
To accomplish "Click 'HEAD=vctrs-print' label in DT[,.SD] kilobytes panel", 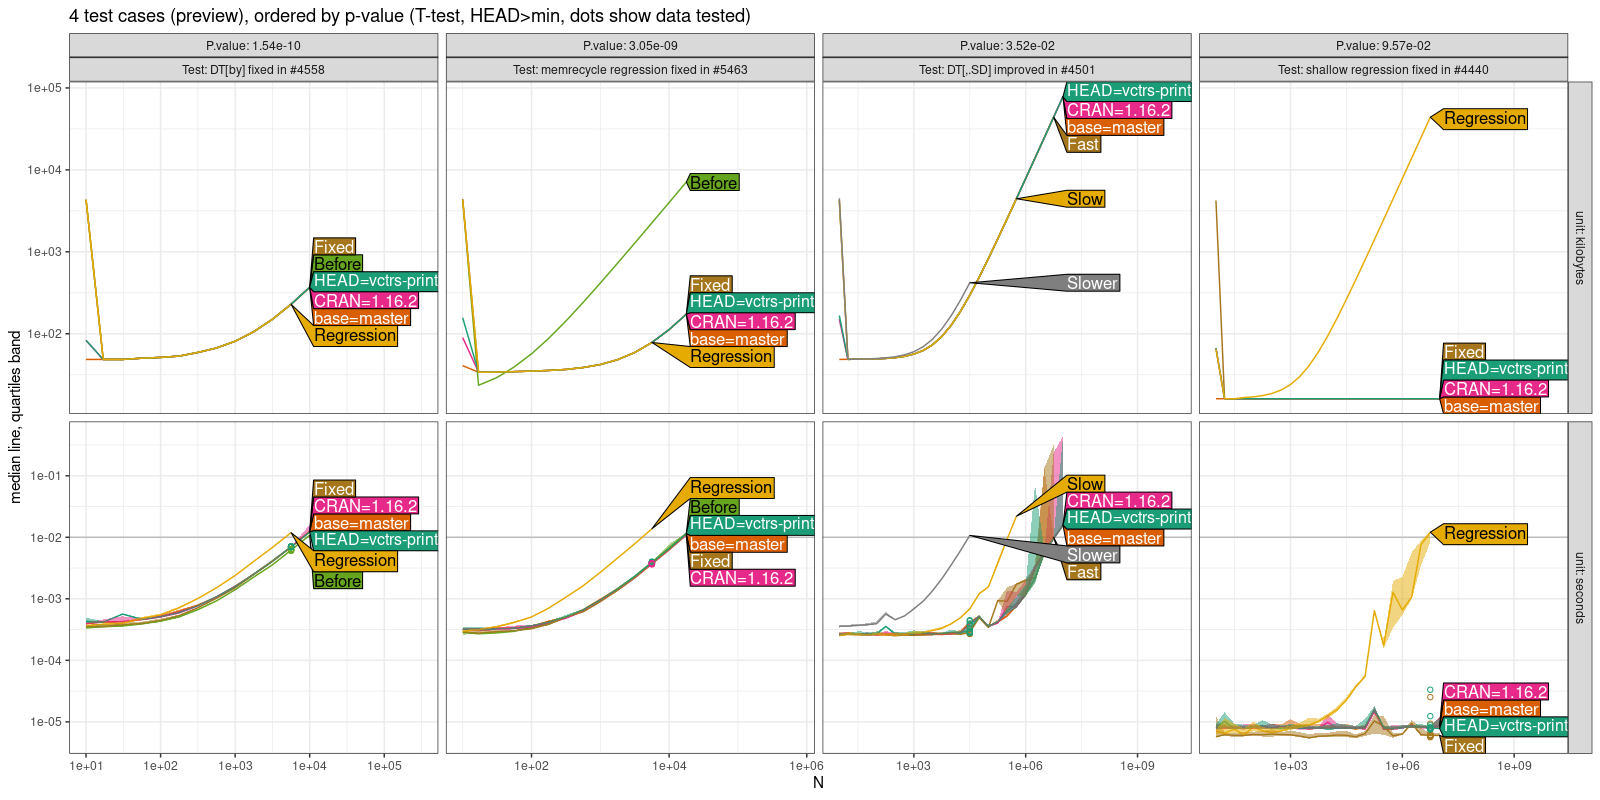I will coord(1129,91).
